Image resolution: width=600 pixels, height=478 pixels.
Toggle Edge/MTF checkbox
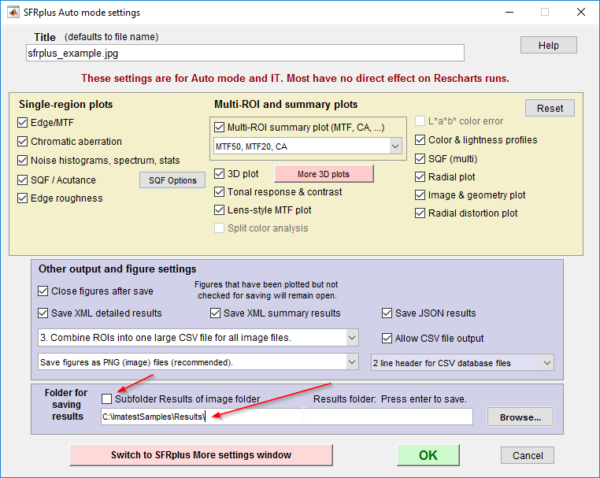[23, 123]
